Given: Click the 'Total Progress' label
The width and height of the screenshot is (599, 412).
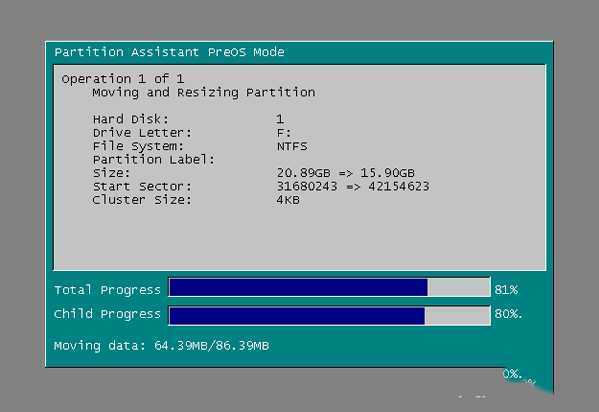Looking at the screenshot, I should 107,290.
